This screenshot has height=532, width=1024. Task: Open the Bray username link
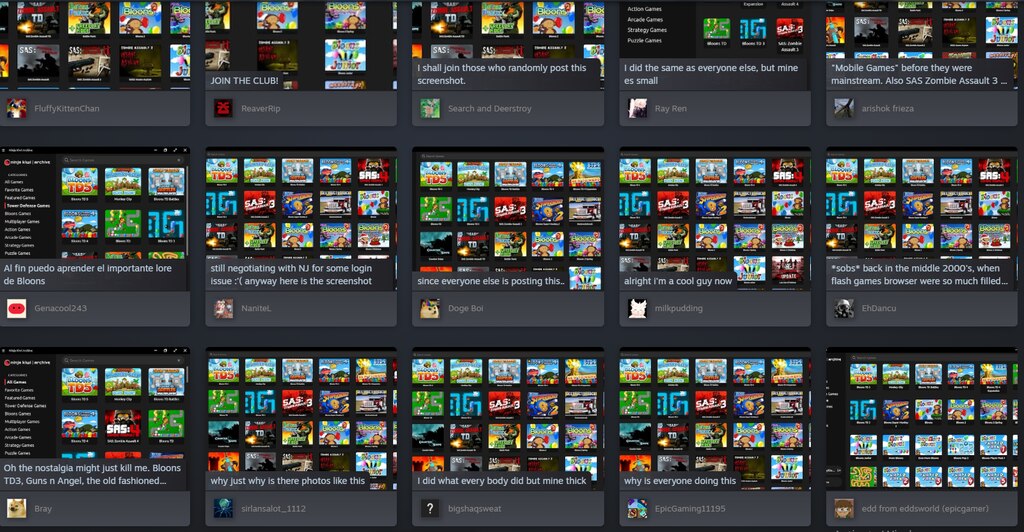point(44,509)
